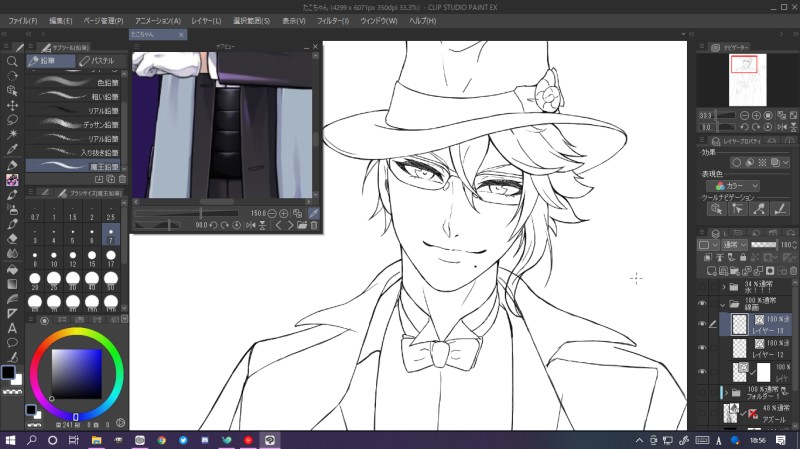Select the magnifier Zoom tool
Viewport: 800px width, 449px height.
pyautogui.click(x=12, y=61)
